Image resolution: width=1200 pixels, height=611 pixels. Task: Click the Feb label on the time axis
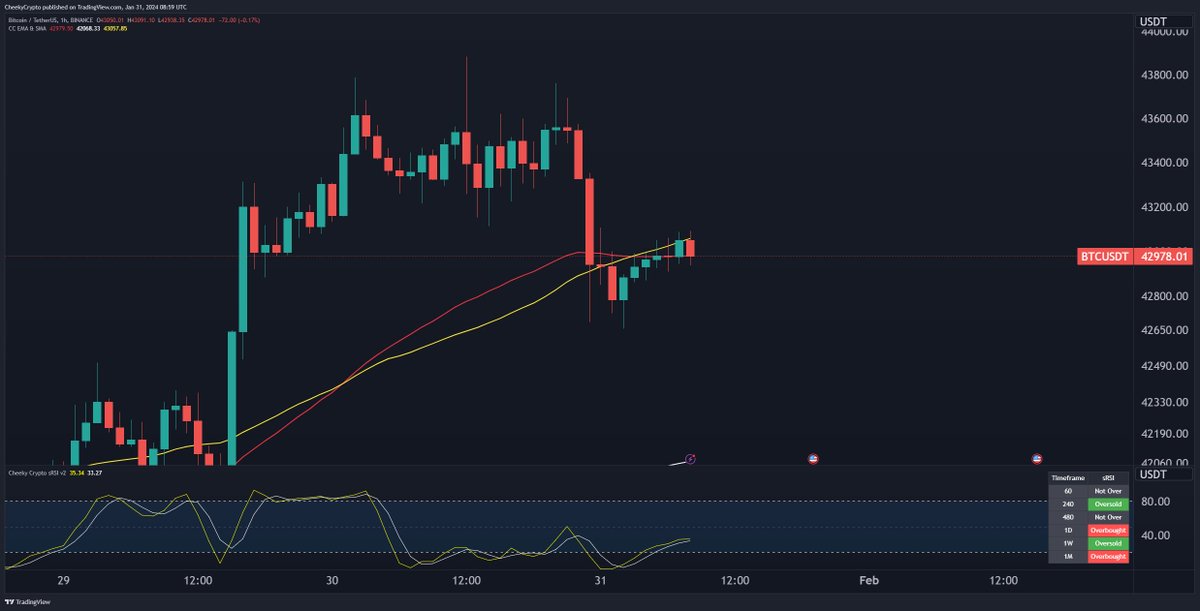pos(869,580)
